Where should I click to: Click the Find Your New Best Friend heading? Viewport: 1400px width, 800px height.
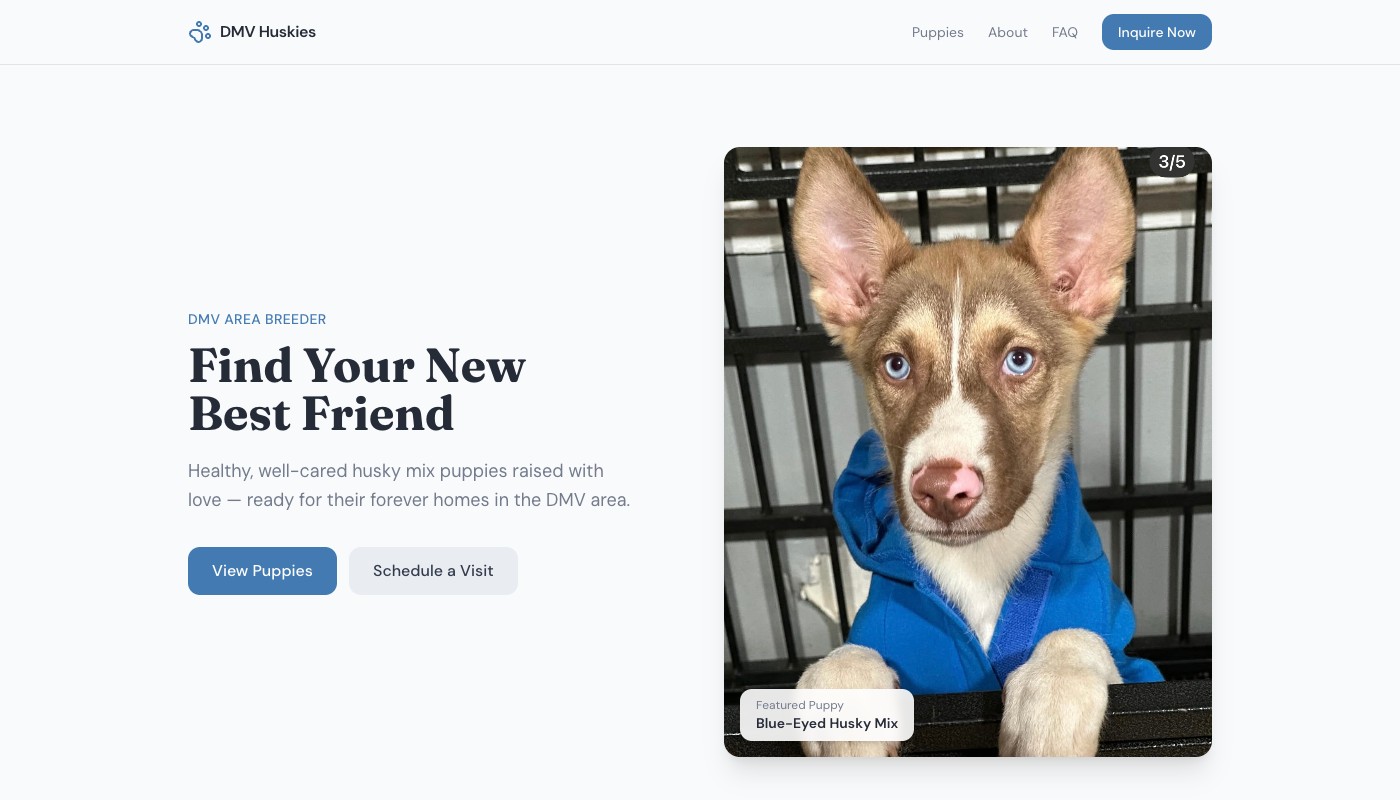[357, 390]
